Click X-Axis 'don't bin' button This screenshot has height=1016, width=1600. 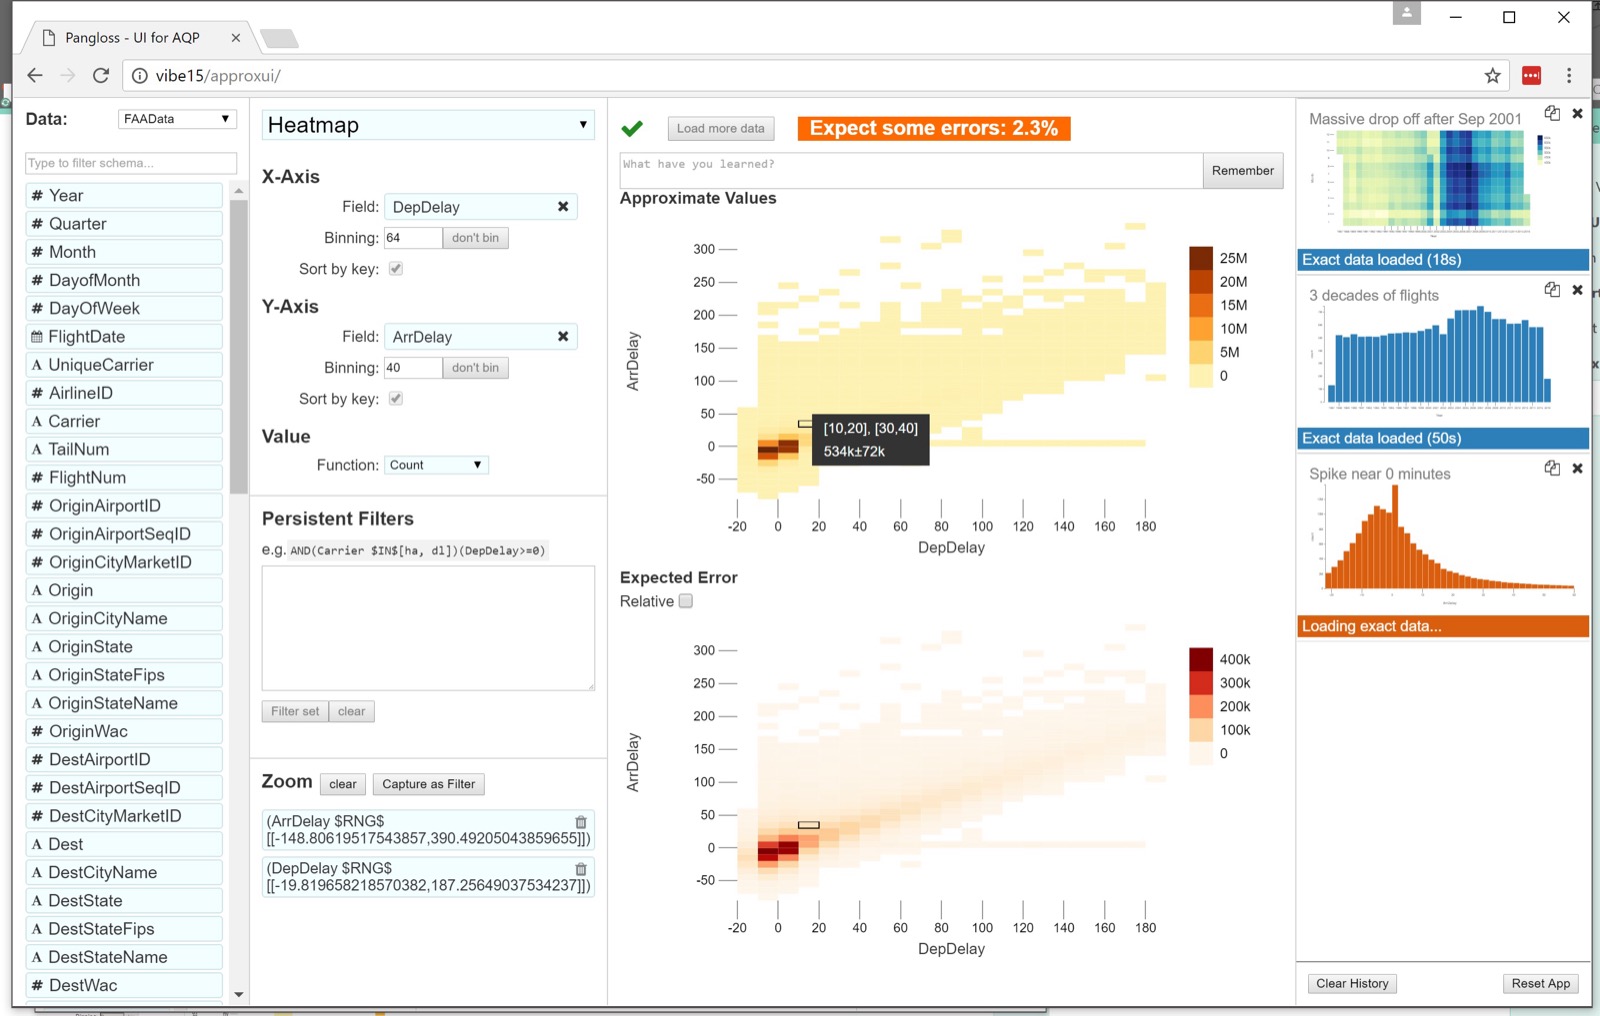(x=475, y=238)
